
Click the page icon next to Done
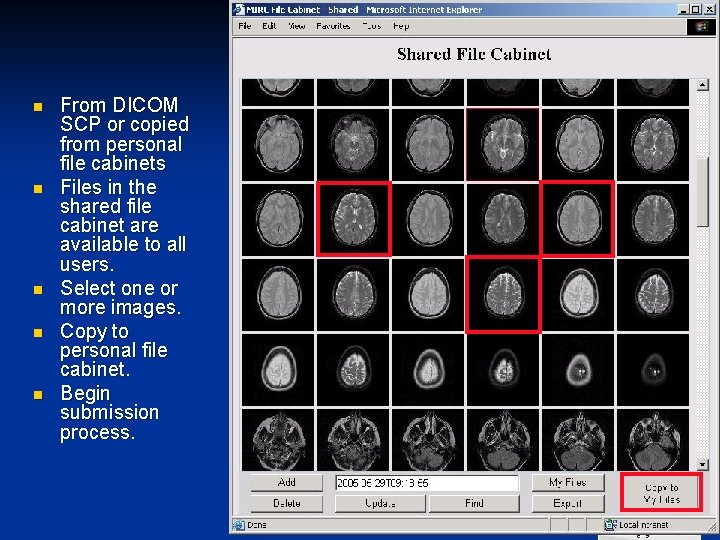239,524
